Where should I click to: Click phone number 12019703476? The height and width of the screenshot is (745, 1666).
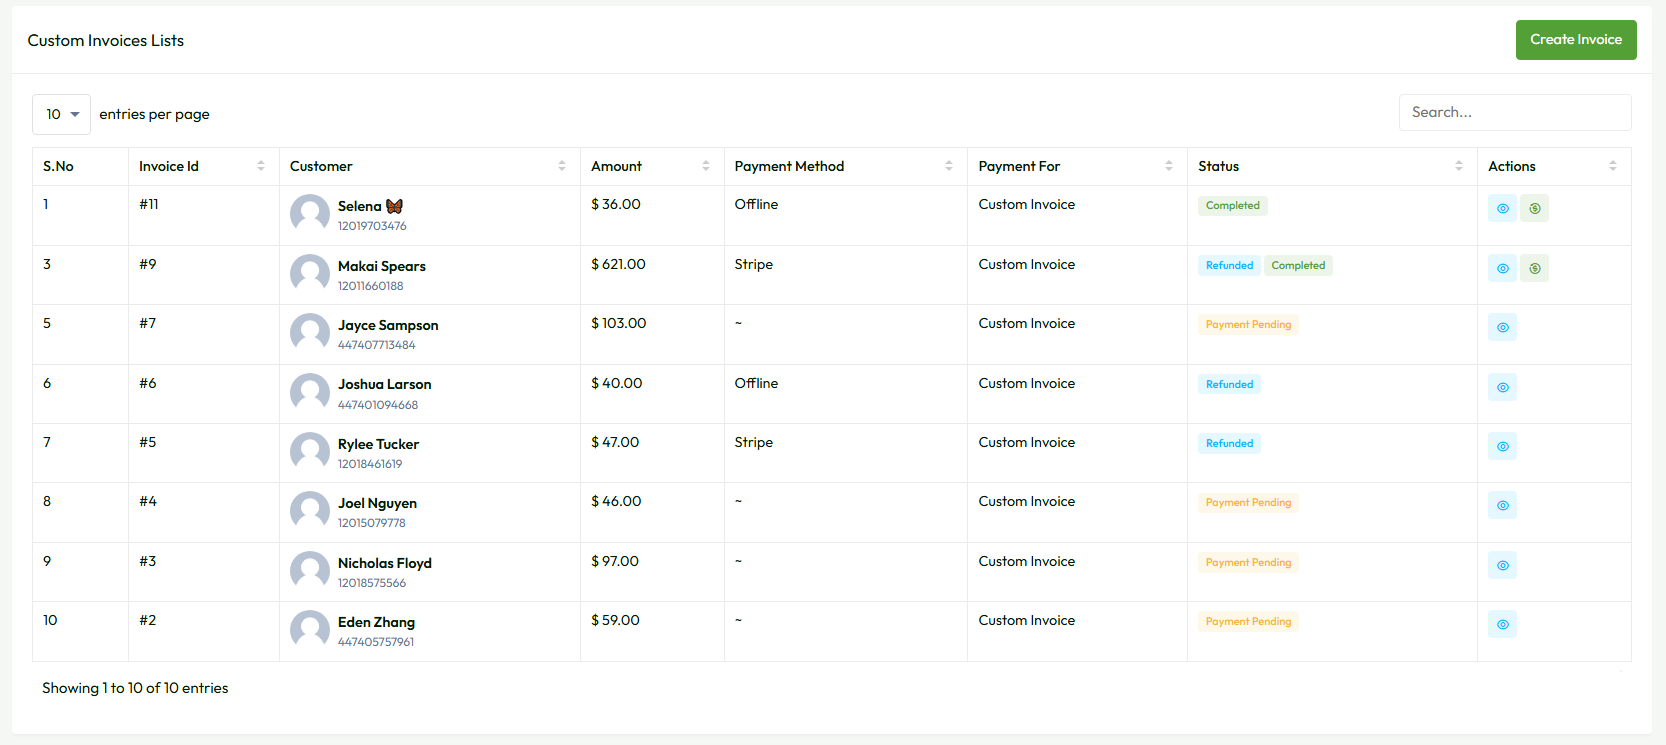[x=372, y=226]
